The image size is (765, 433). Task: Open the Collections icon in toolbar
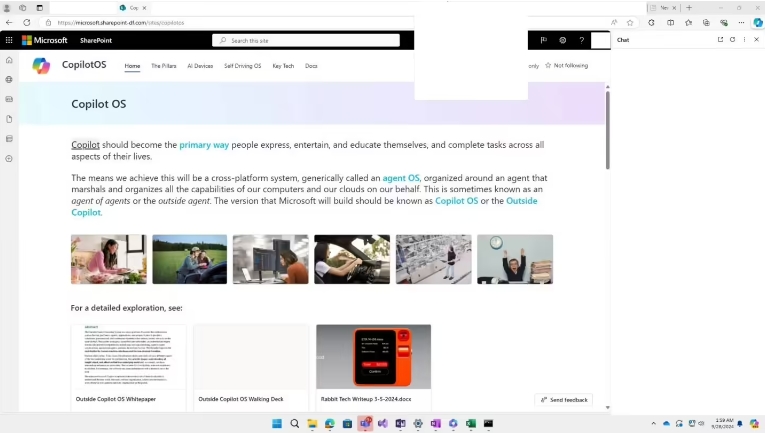pyautogui.click(x=706, y=22)
